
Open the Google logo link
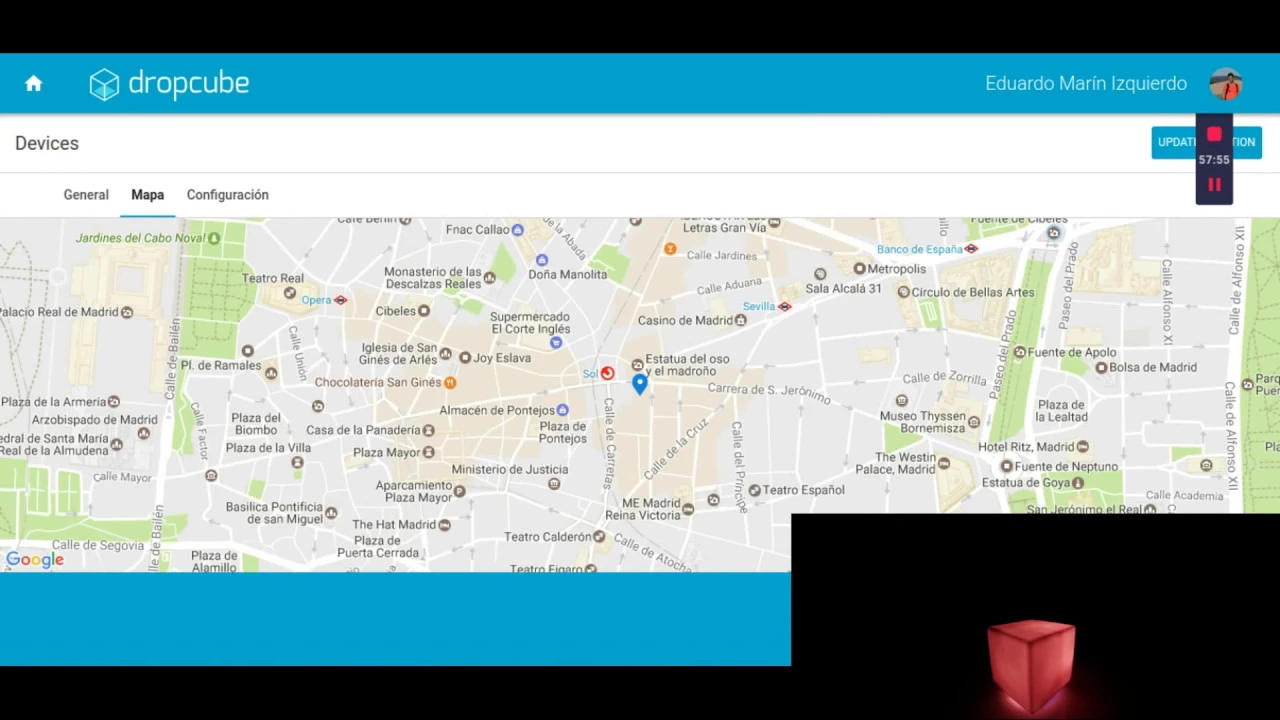tap(35, 560)
